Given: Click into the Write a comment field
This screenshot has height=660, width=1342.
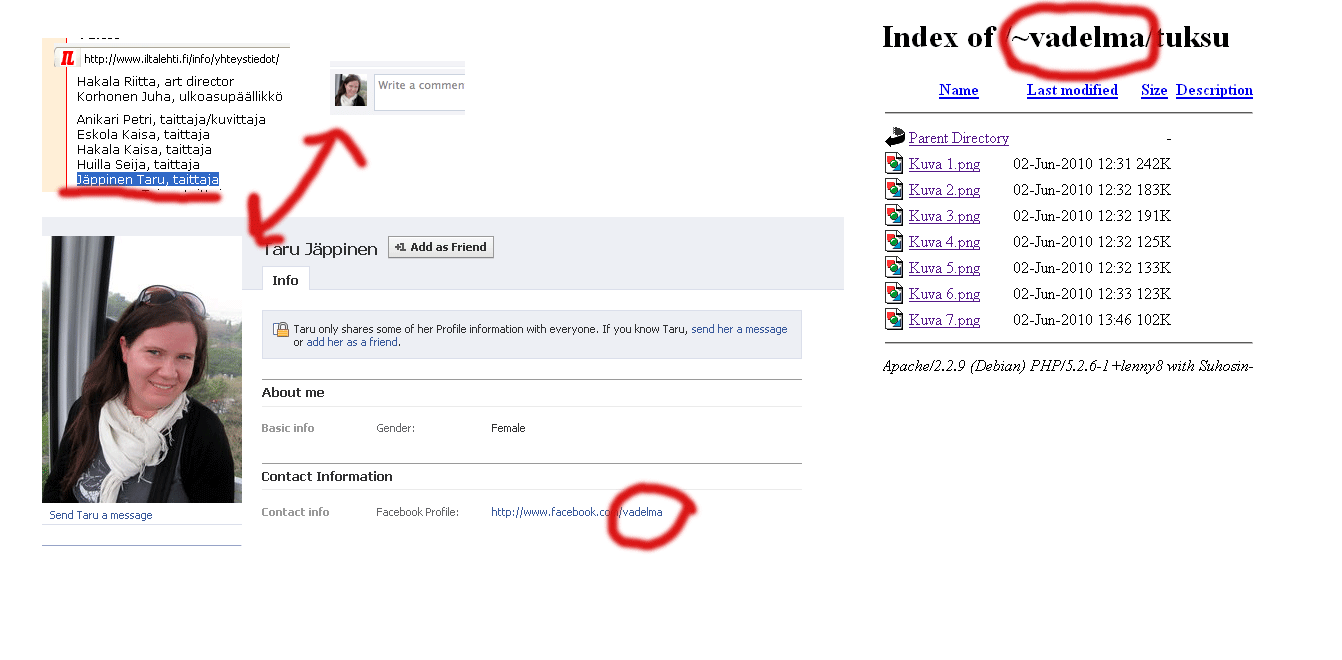Looking at the screenshot, I should click(419, 89).
